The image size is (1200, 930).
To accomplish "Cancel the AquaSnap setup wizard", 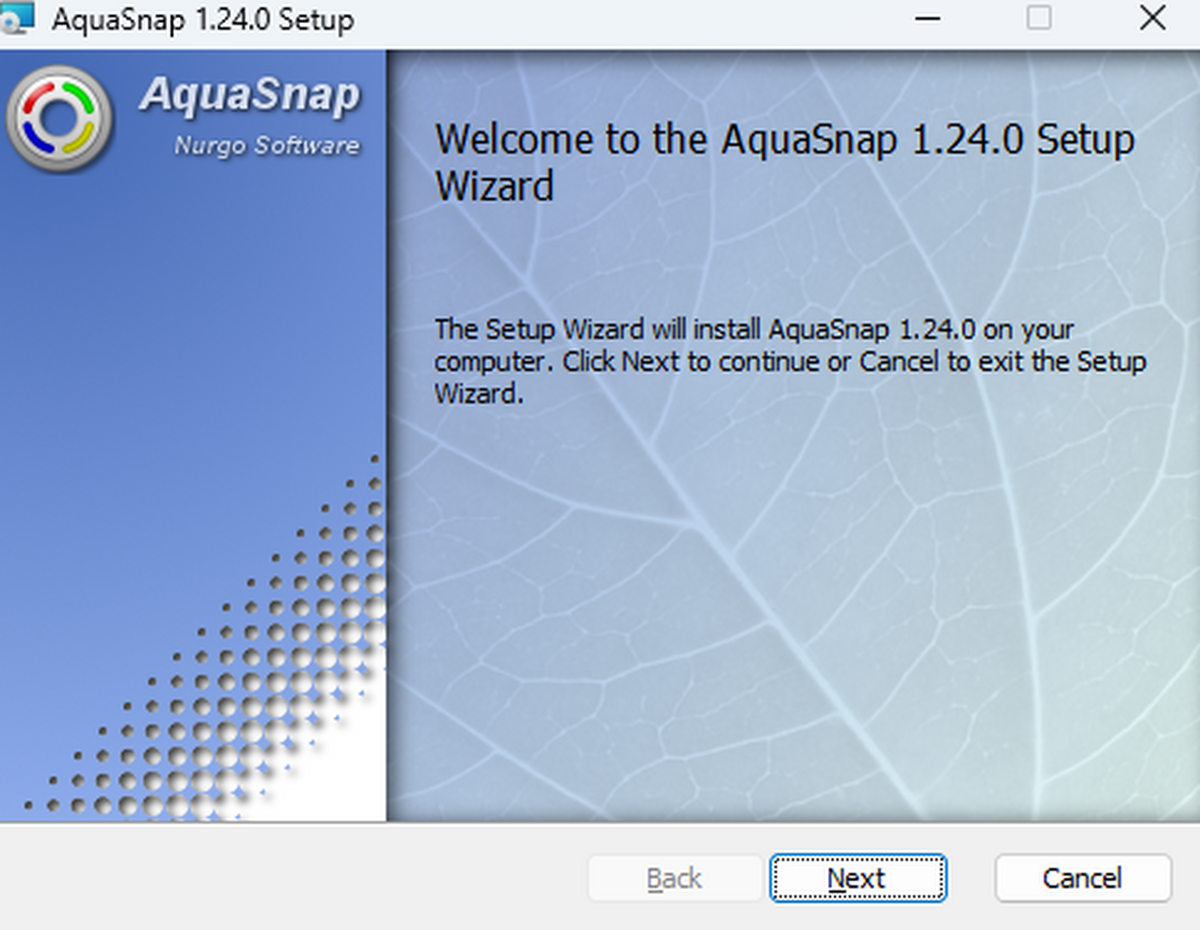I will tap(1083, 878).
